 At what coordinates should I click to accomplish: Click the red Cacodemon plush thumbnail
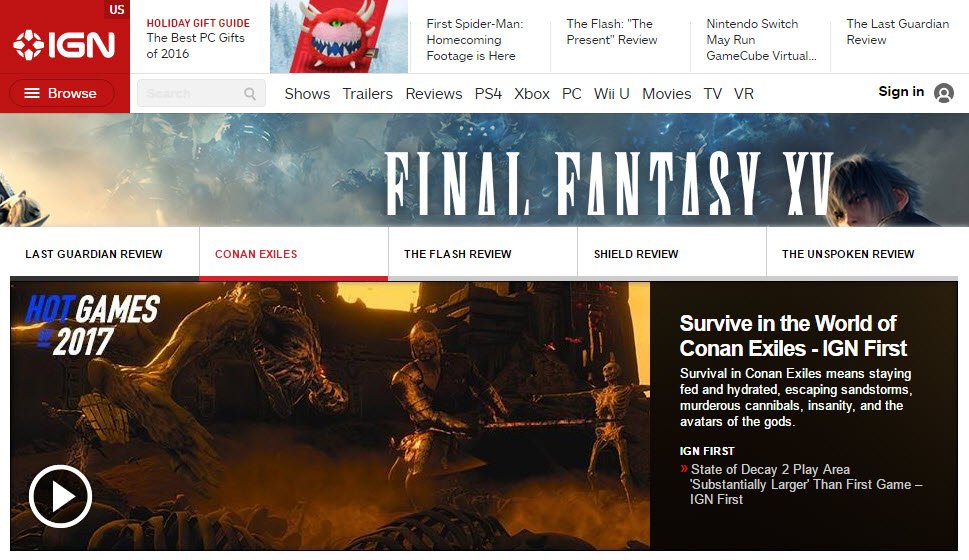coord(339,36)
